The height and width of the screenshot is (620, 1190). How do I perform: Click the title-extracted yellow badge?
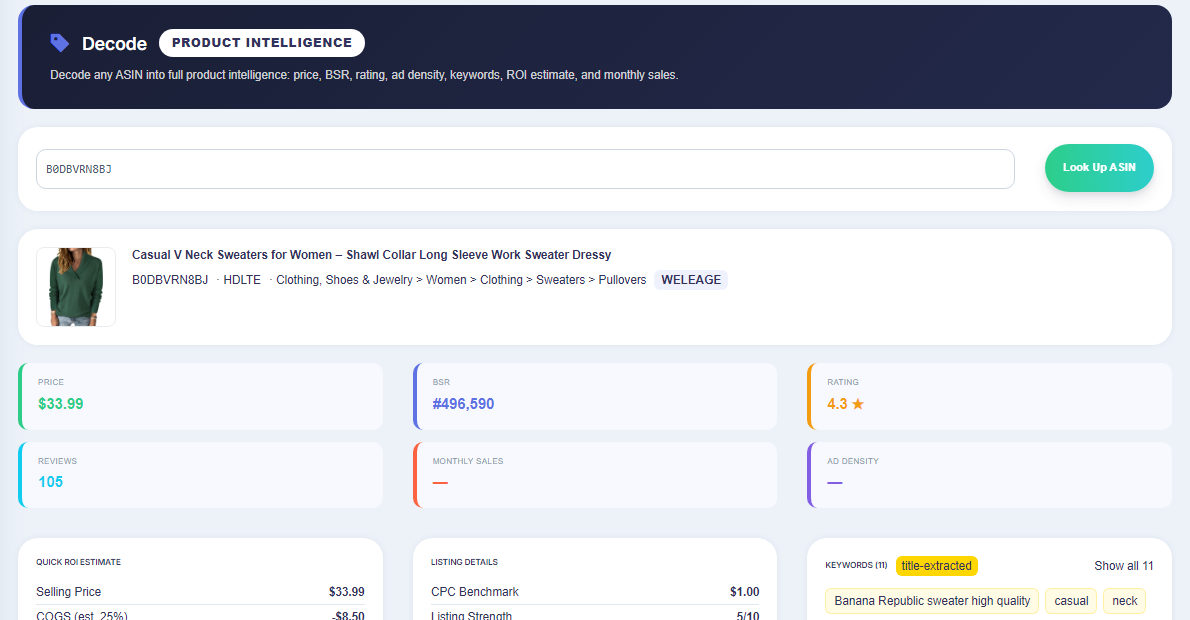937,566
